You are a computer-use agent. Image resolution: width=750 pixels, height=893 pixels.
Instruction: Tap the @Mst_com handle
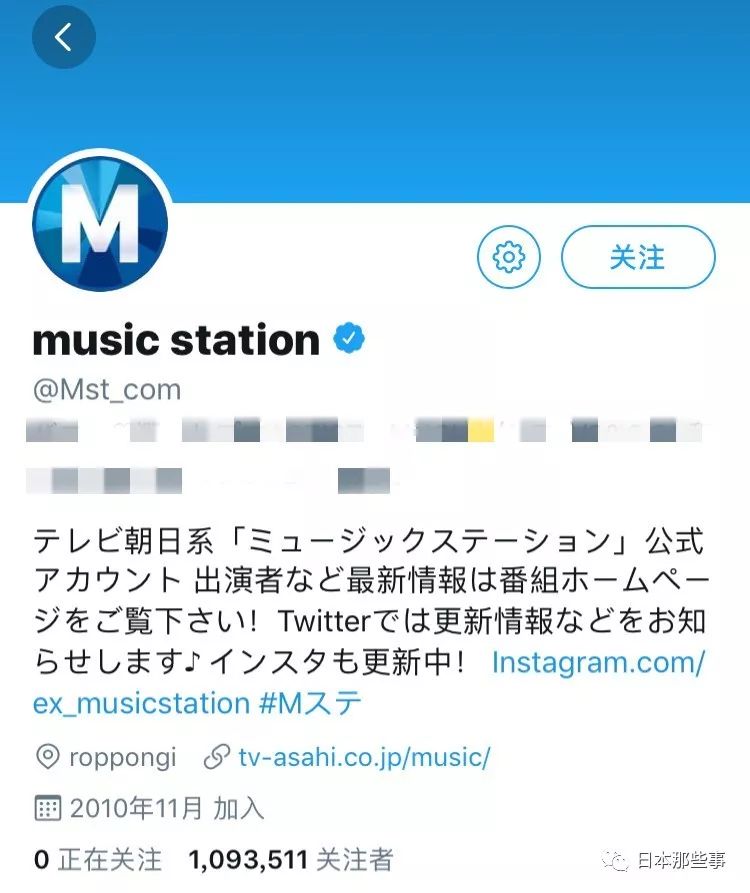point(107,390)
